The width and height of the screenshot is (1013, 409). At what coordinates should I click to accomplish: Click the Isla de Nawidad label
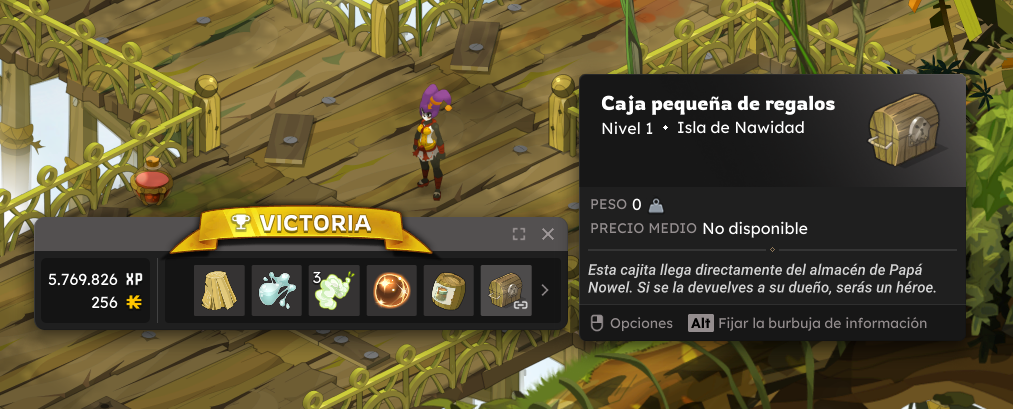[741, 128]
